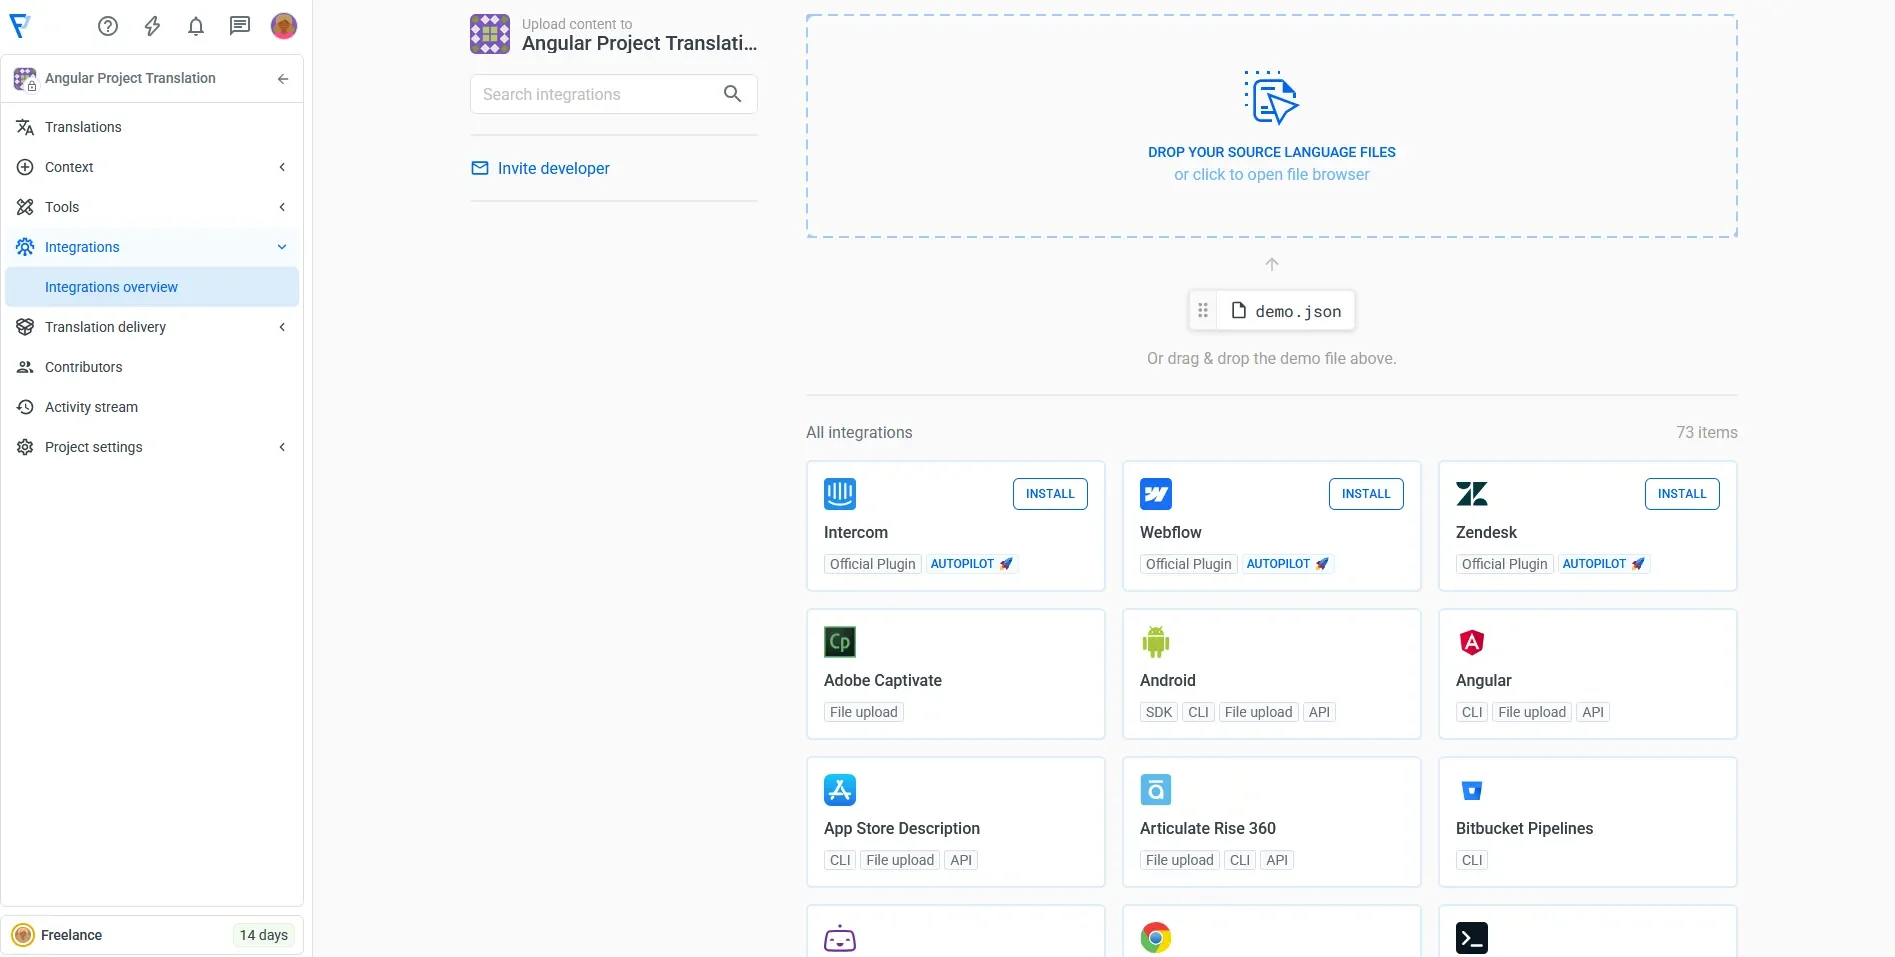The height and width of the screenshot is (957, 1895).
Task: Collapse the Integrations sidebar section
Action: (x=282, y=247)
